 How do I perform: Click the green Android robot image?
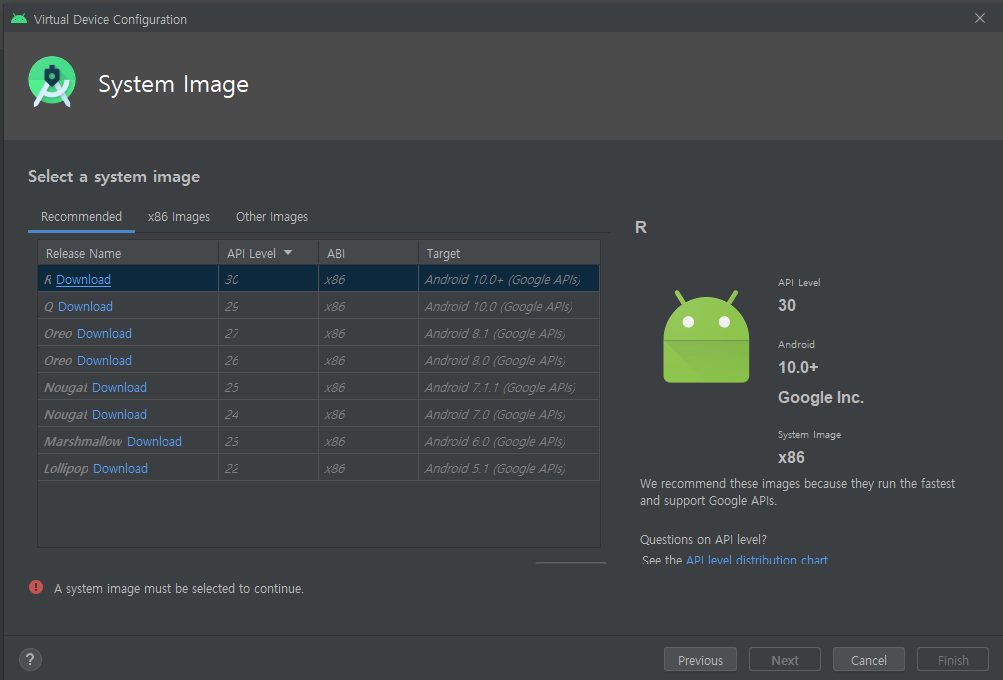click(706, 336)
